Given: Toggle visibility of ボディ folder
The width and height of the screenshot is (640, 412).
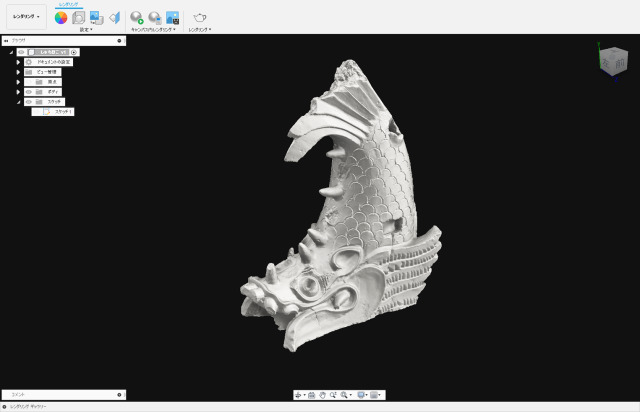Looking at the screenshot, I should coord(28,92).
